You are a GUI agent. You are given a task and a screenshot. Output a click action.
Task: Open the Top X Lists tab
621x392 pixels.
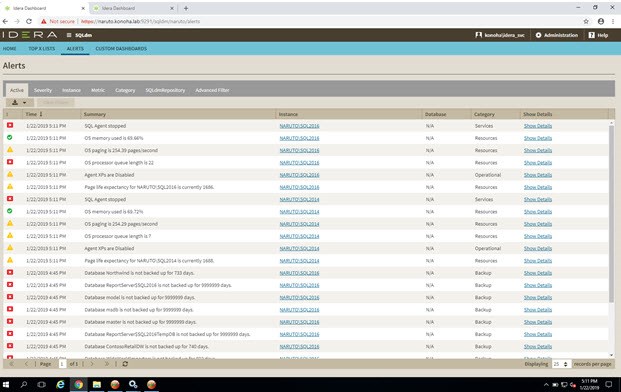(42, 48)
